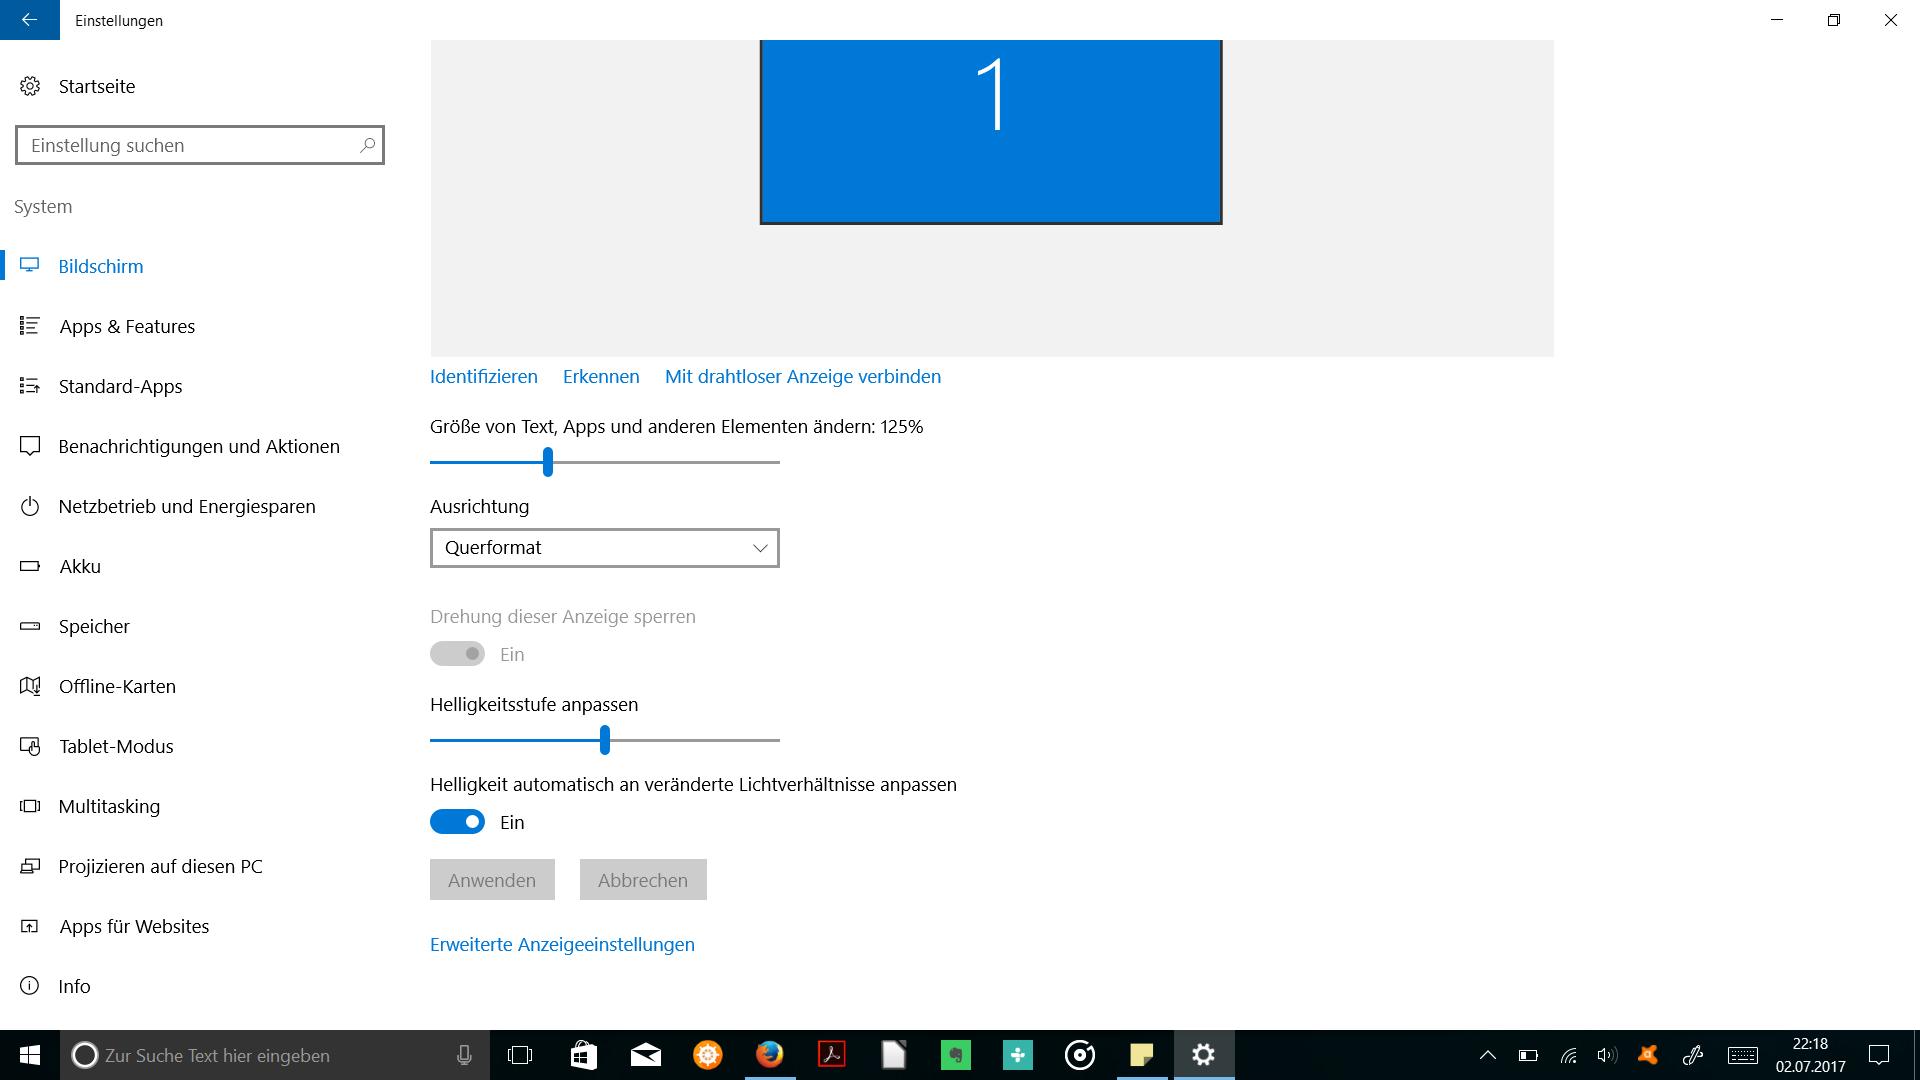1920x1080 pixels.
Task: Go to Tablet-Modus settings
Action: pyautogui.click(x=116, y=746)
